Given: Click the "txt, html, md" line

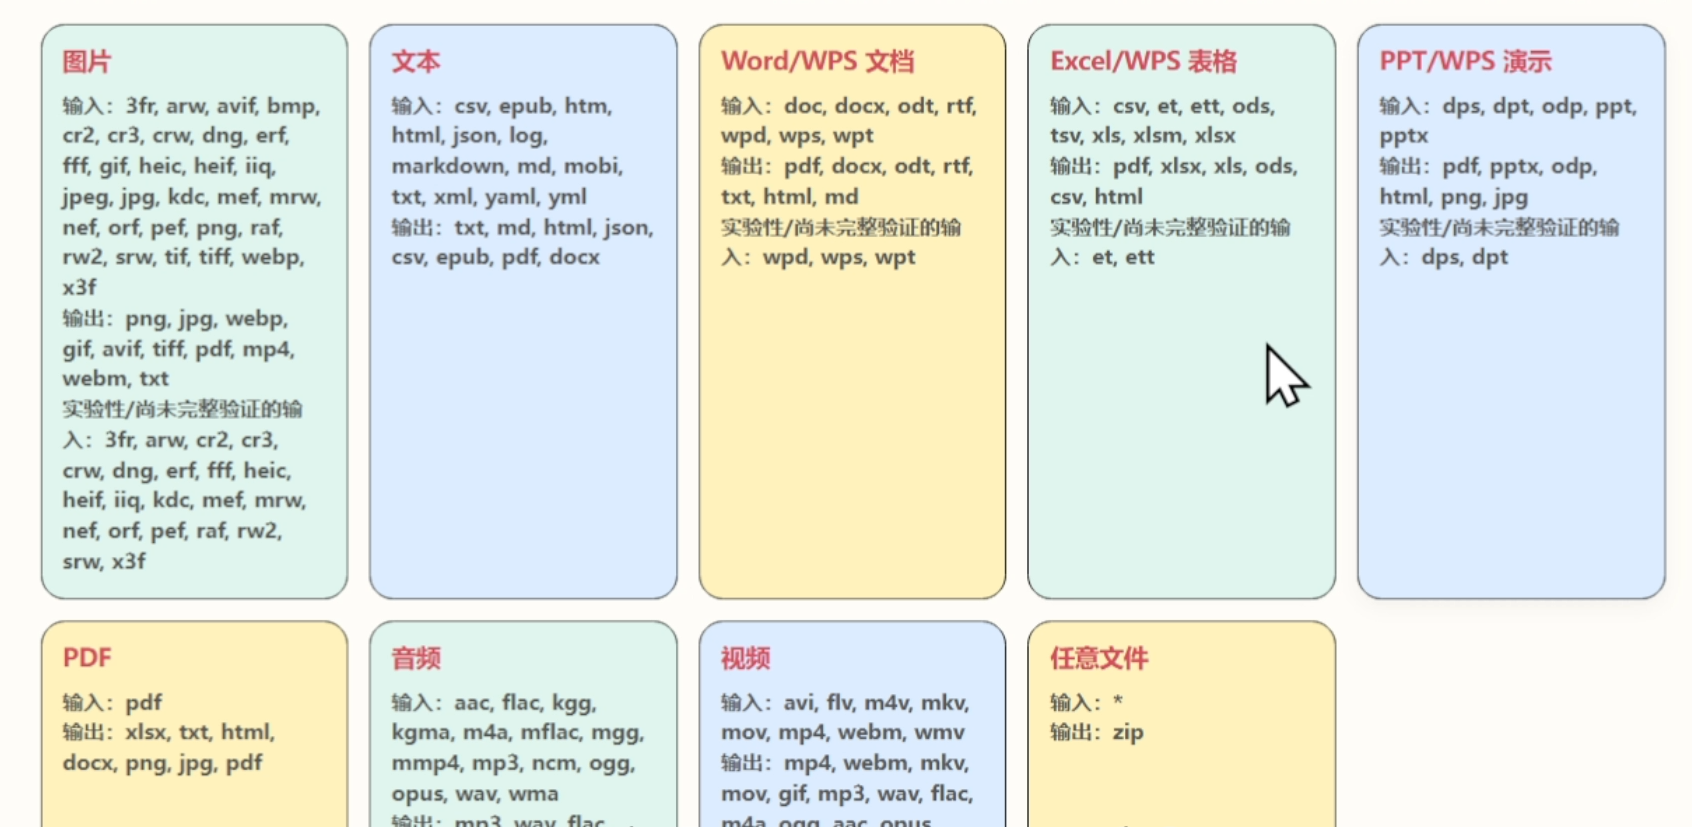Looking at the screenshot, I should click(x=790, y=197).
